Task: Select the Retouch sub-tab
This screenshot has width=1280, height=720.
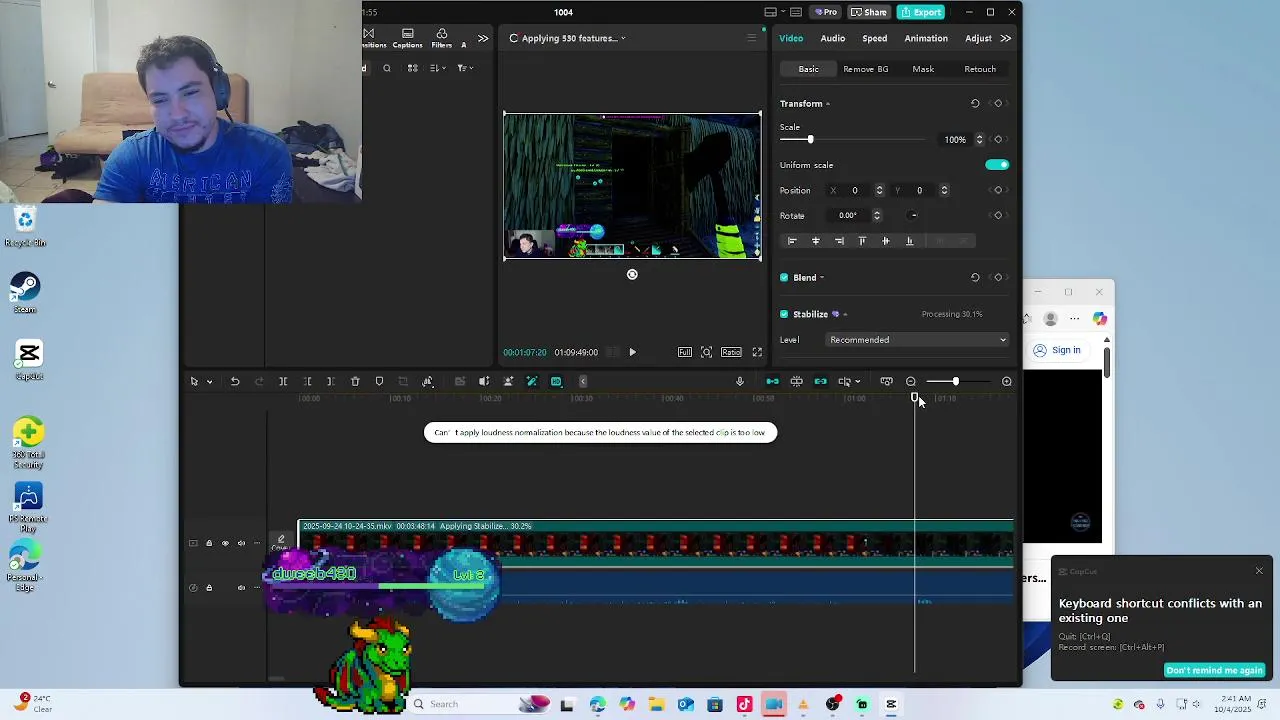Action: (980, 69)
